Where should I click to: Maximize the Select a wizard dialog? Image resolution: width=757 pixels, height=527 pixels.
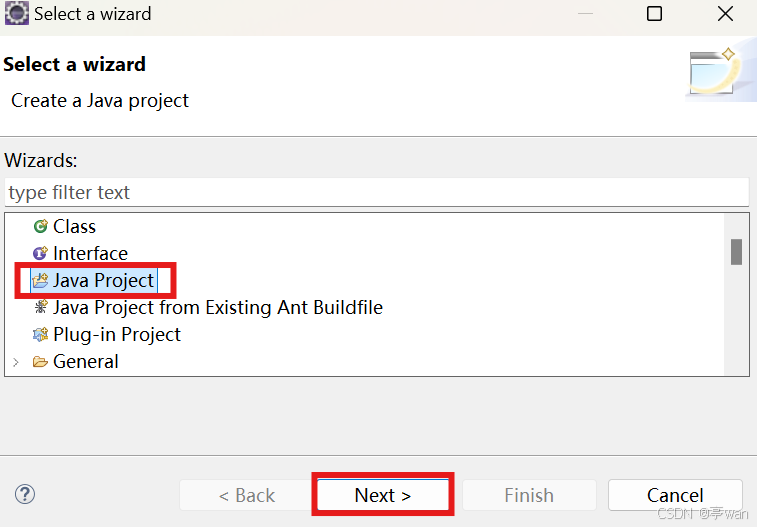[x=654, y=14]
